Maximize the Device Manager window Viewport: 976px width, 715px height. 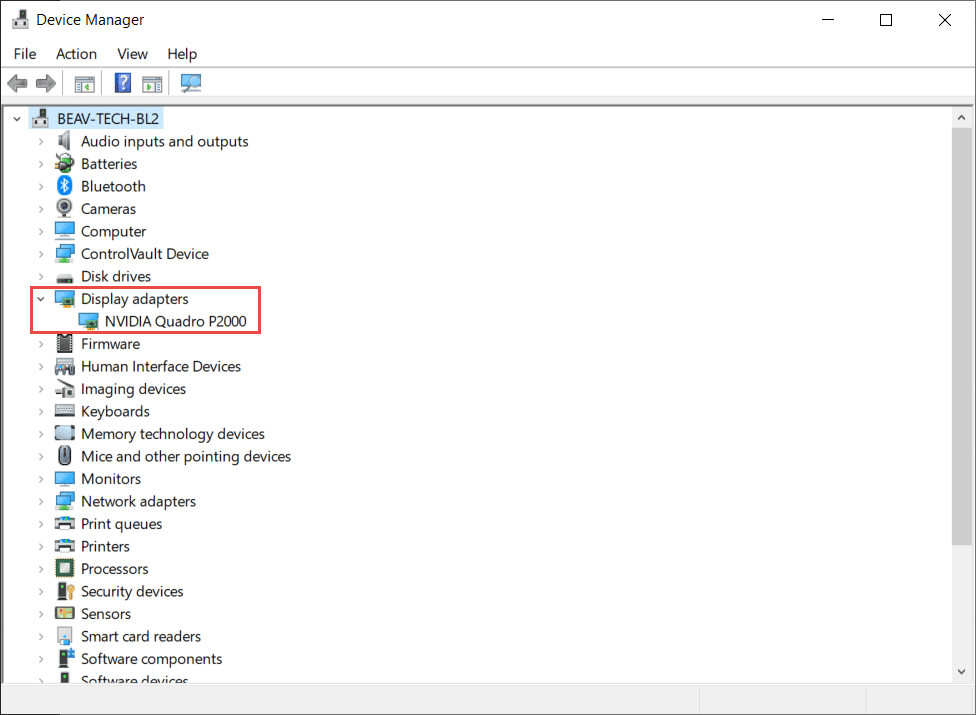(x=886, y=20)
